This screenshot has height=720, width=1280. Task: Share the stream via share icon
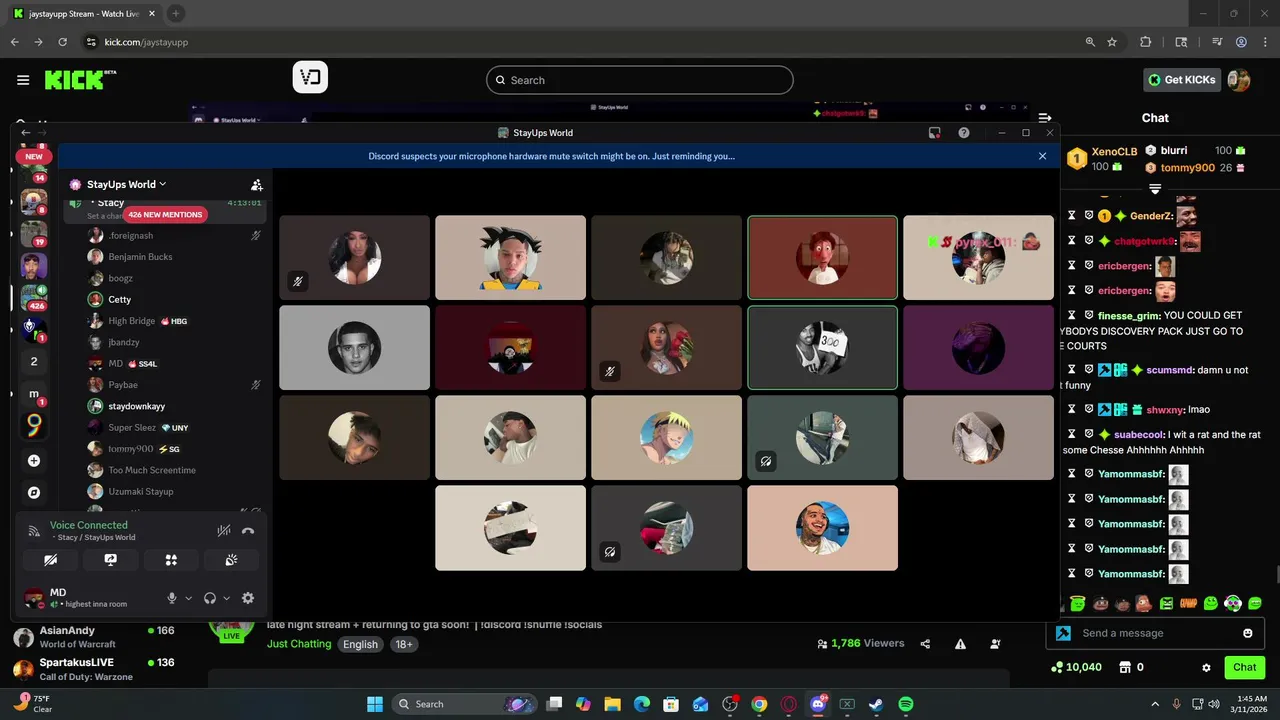(925, 644)
